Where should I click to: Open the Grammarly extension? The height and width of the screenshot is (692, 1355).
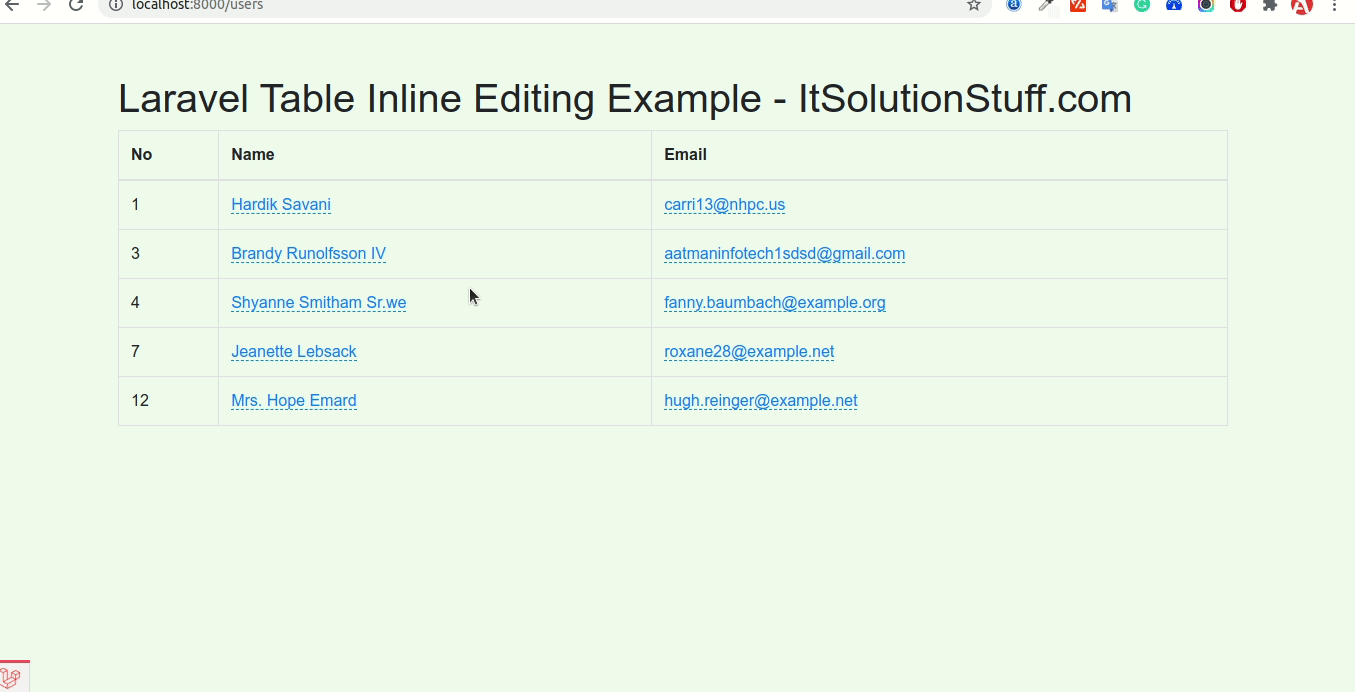click(x=1142, y=5)
